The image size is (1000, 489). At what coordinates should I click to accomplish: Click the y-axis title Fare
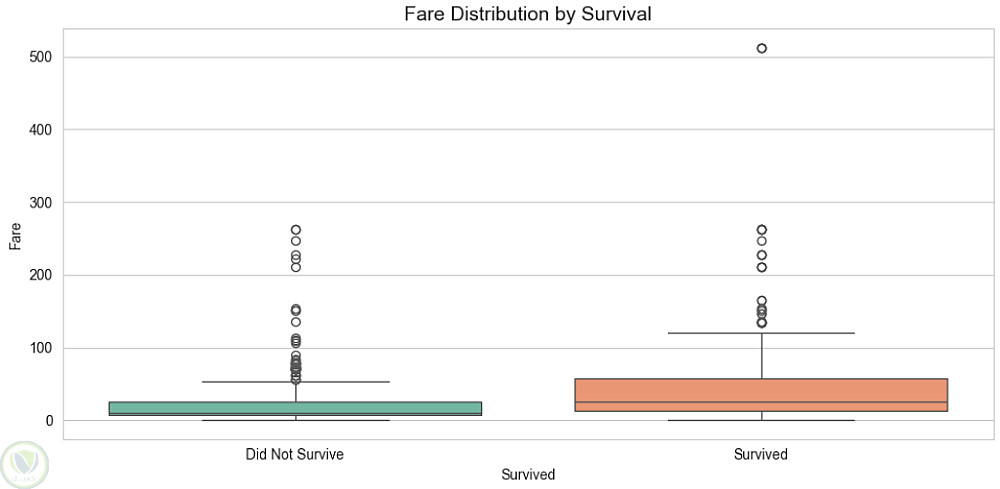[14, 236]
